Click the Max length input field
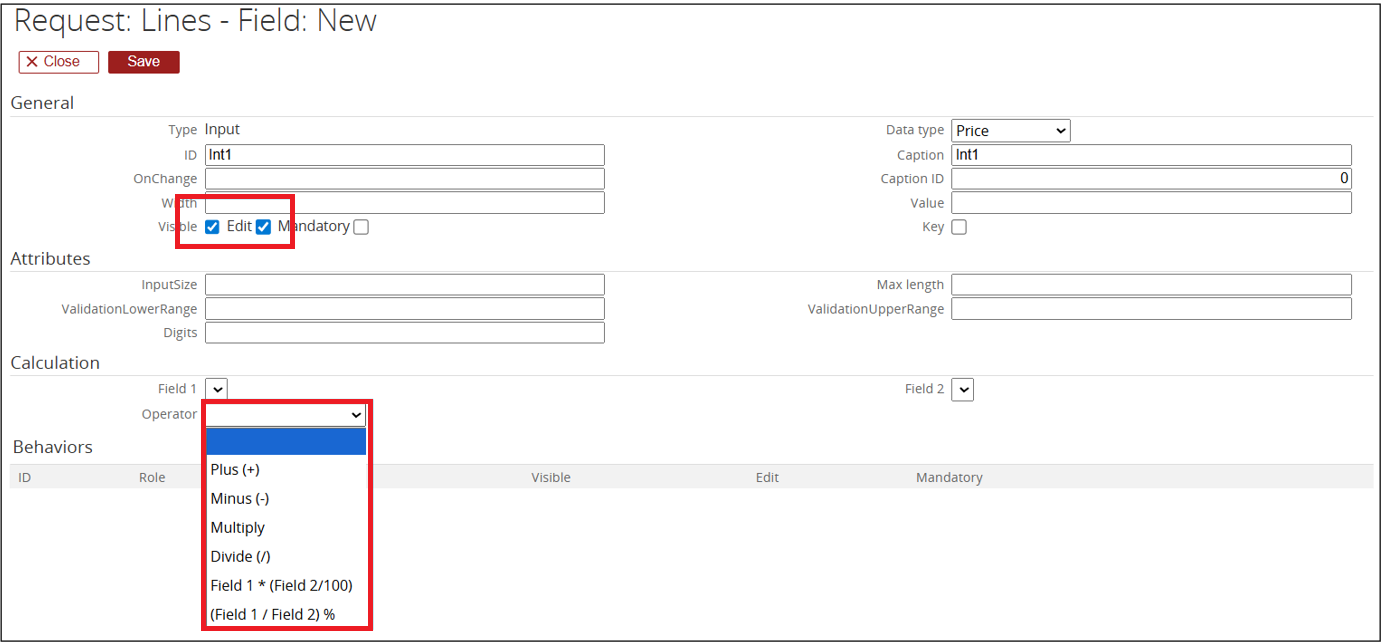1382x642 pixels. point(1150,285)
